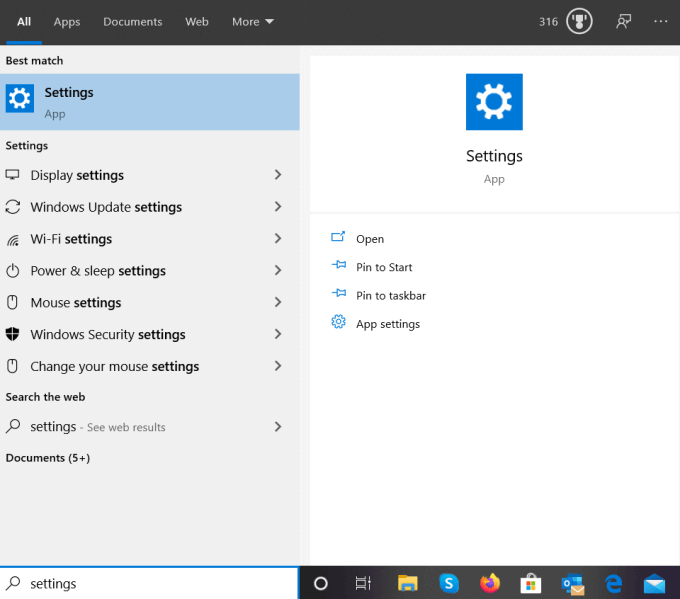Click the Cortana circle on the taskbar
The width and height of the screenshot is (680, 599).
(321, 583)
